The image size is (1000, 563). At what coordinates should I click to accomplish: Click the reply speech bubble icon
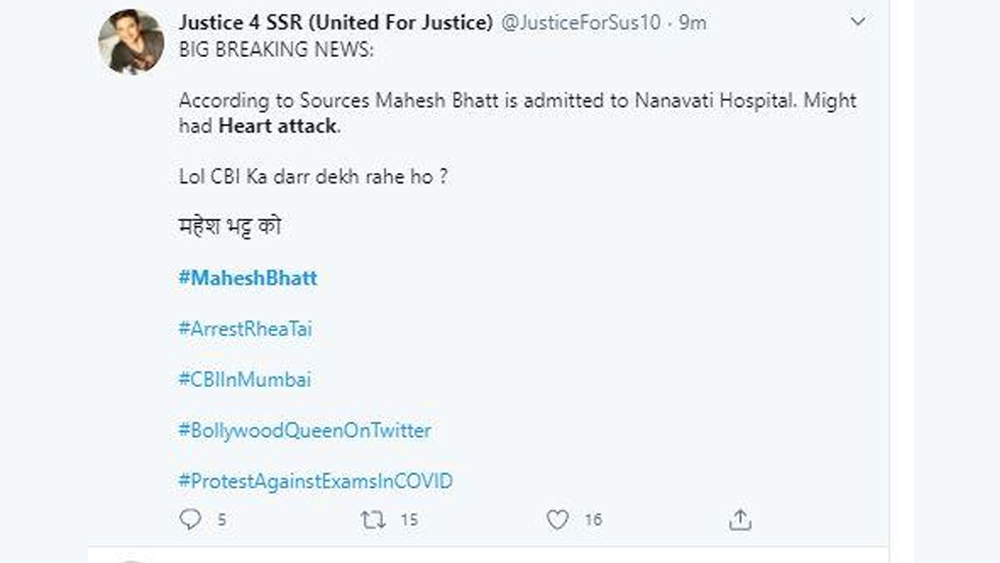point(190,520)
